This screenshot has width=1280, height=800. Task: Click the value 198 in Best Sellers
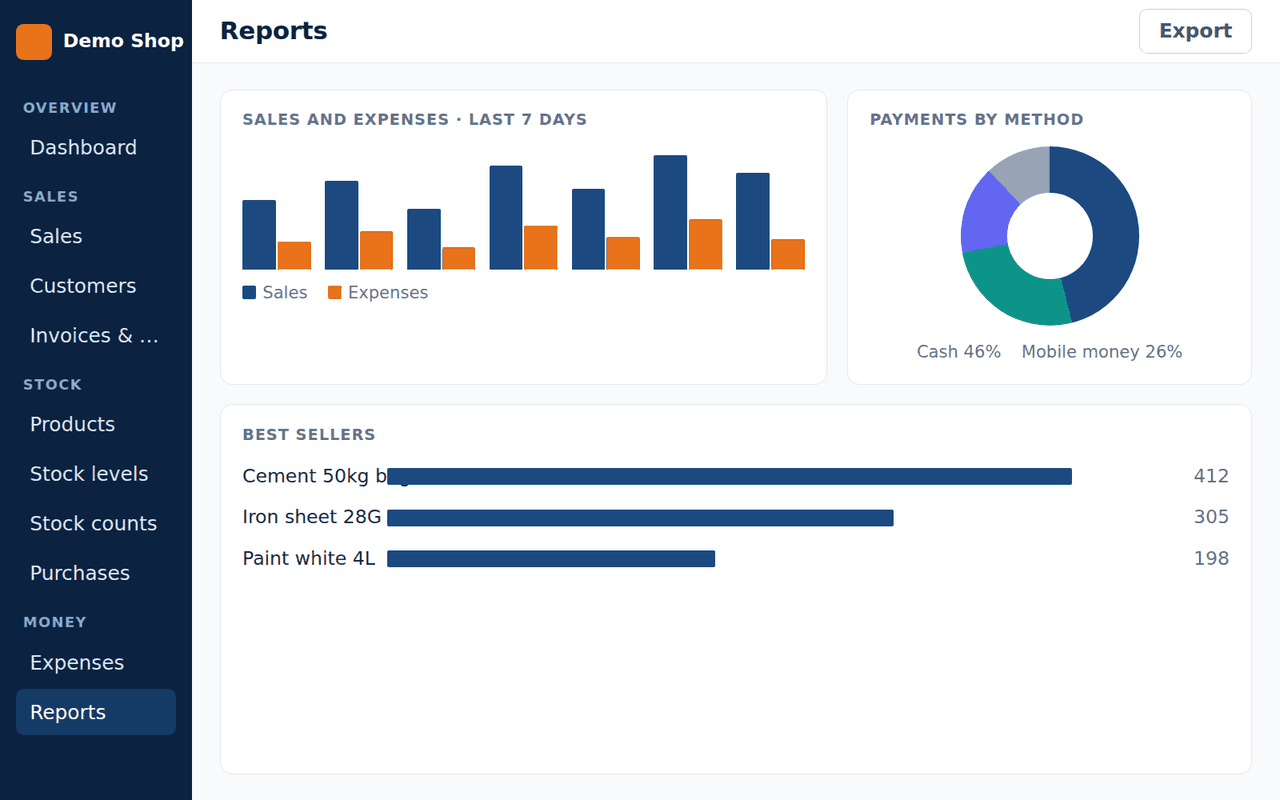coord(1211,558)
